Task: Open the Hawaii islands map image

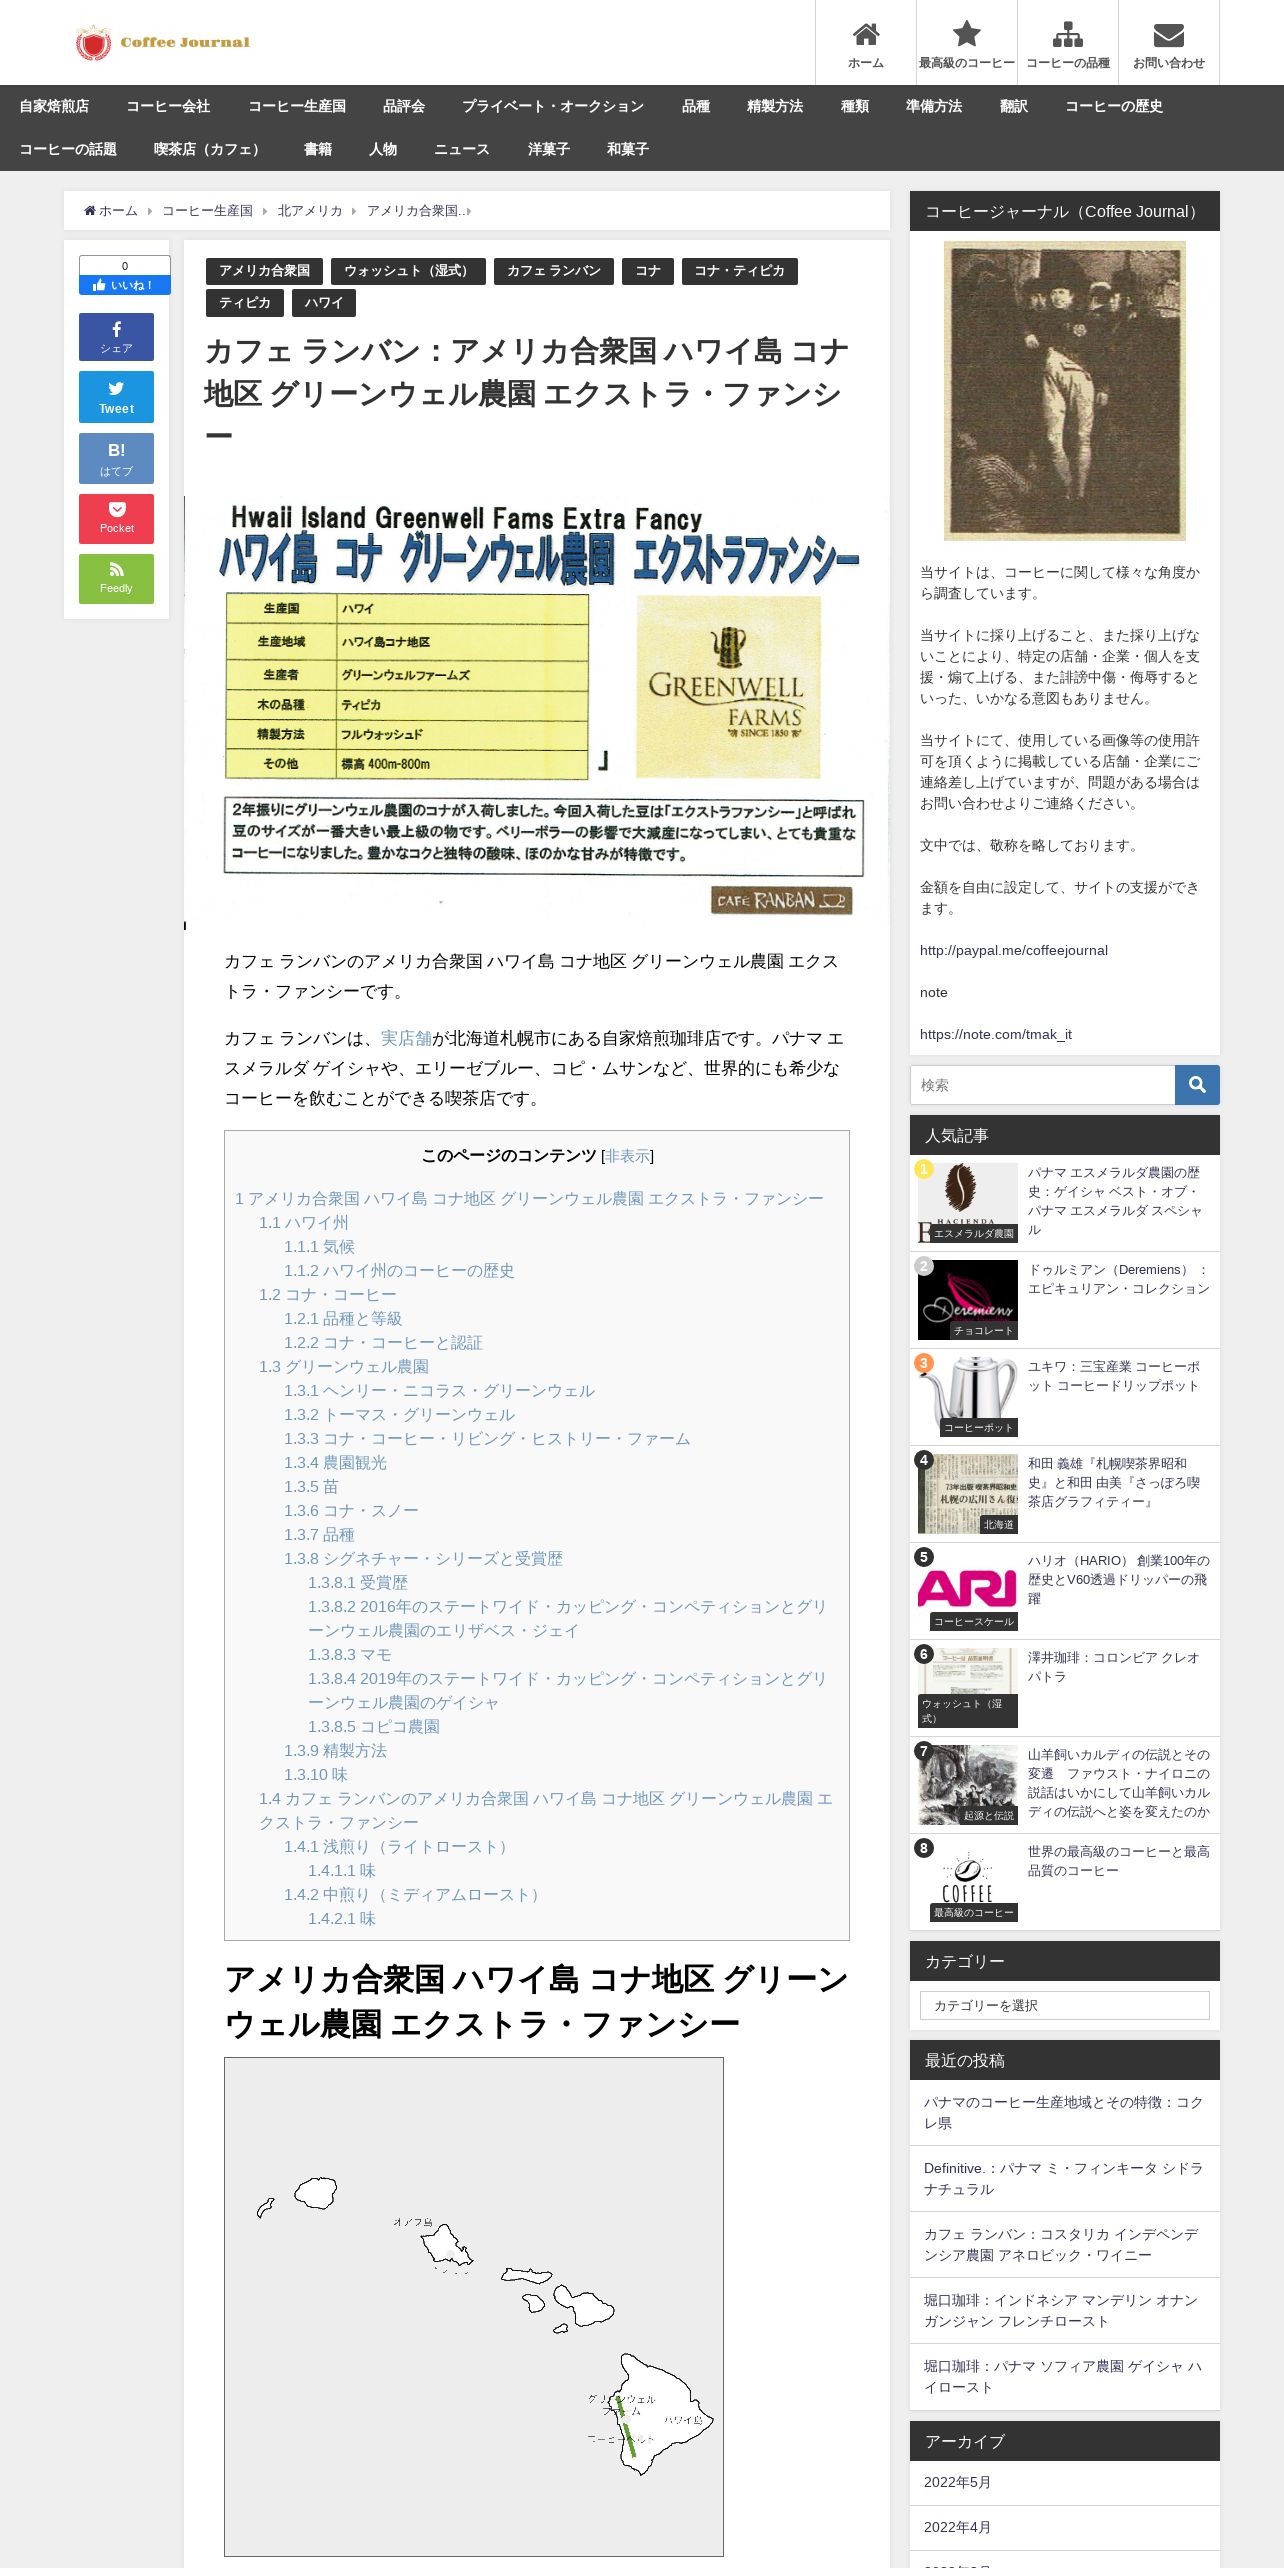Action: [474, 2307]
